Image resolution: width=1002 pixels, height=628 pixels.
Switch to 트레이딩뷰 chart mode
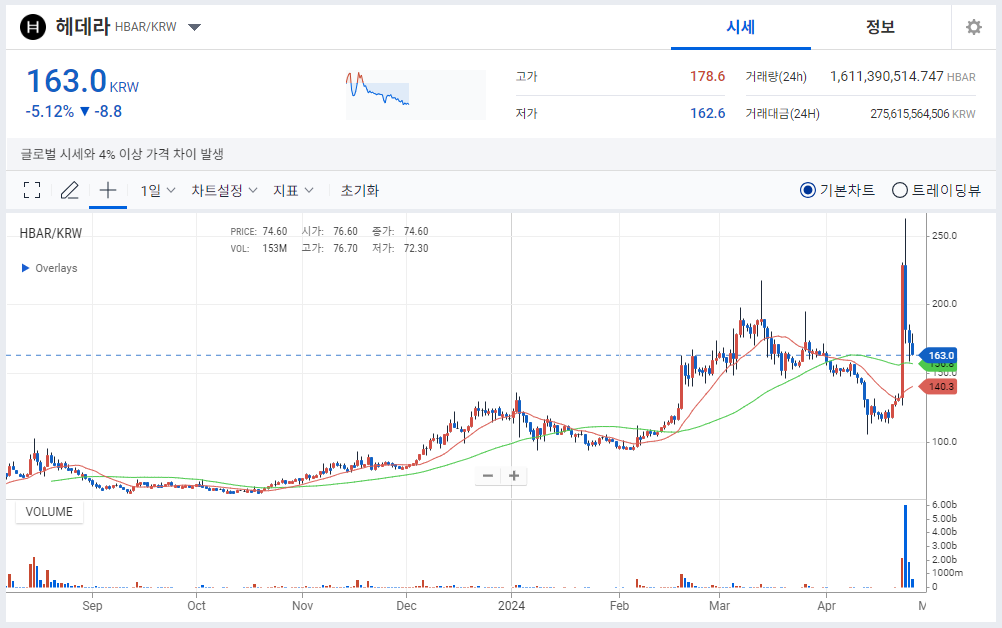[900, 189]
